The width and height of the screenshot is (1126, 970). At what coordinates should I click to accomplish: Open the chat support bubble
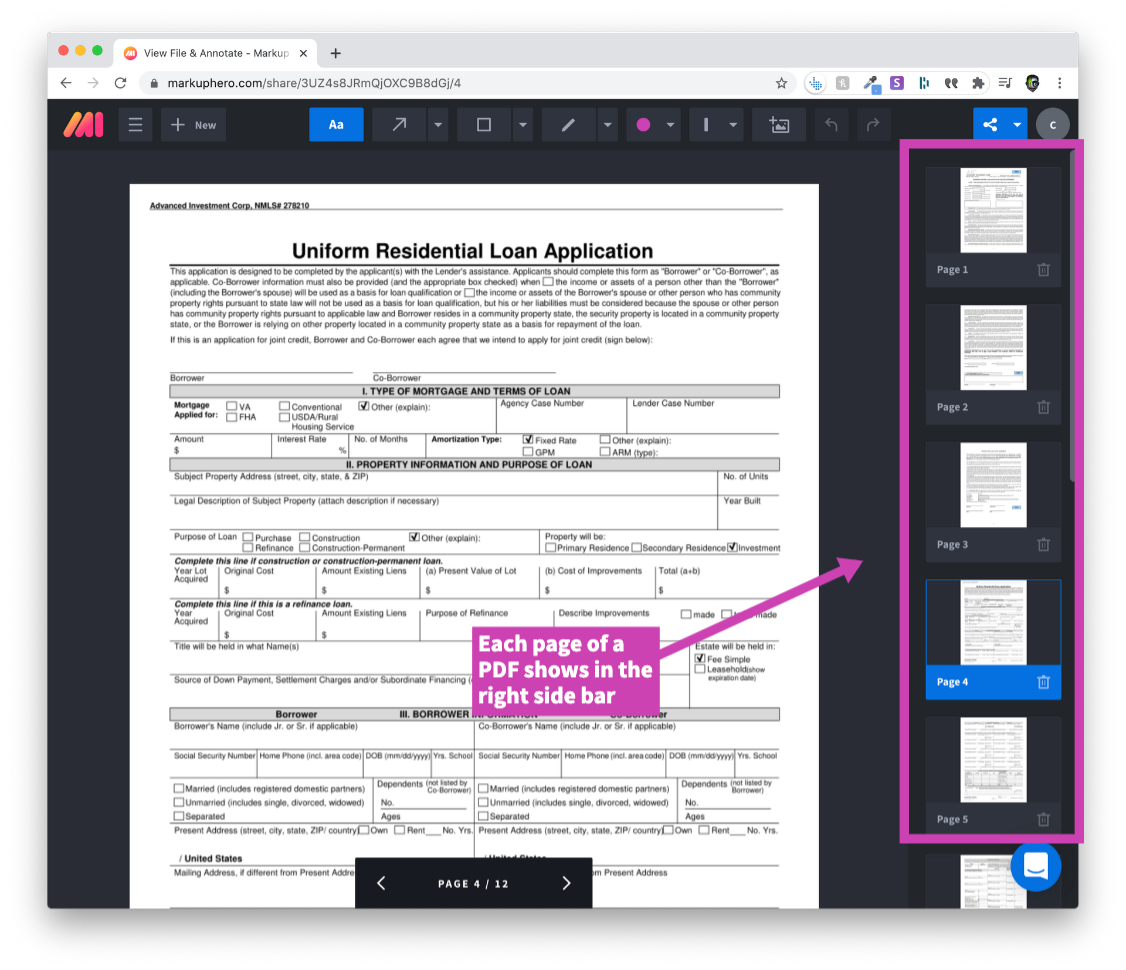(1036, 867)
